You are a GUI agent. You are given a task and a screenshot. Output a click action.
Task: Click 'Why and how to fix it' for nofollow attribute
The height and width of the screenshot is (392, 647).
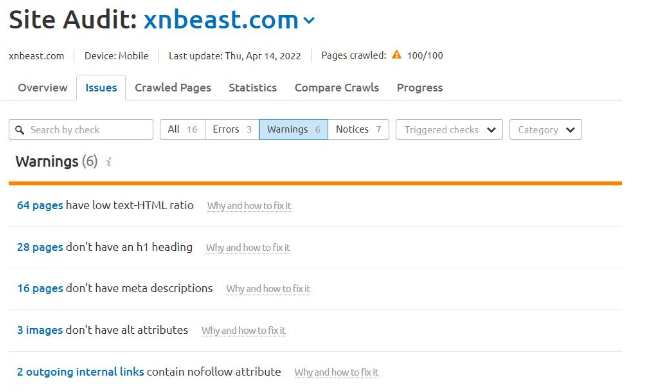coord(336,372)
